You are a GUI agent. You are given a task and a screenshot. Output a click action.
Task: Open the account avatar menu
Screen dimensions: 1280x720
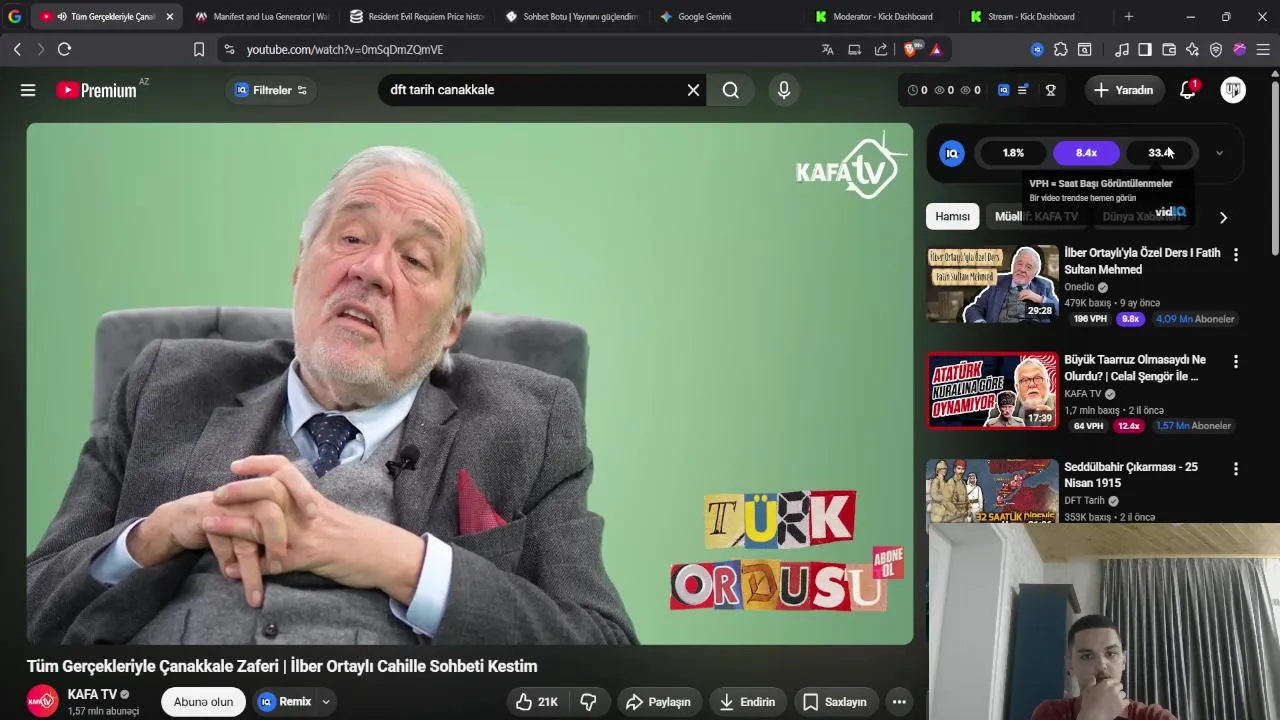click(1233, 90)
